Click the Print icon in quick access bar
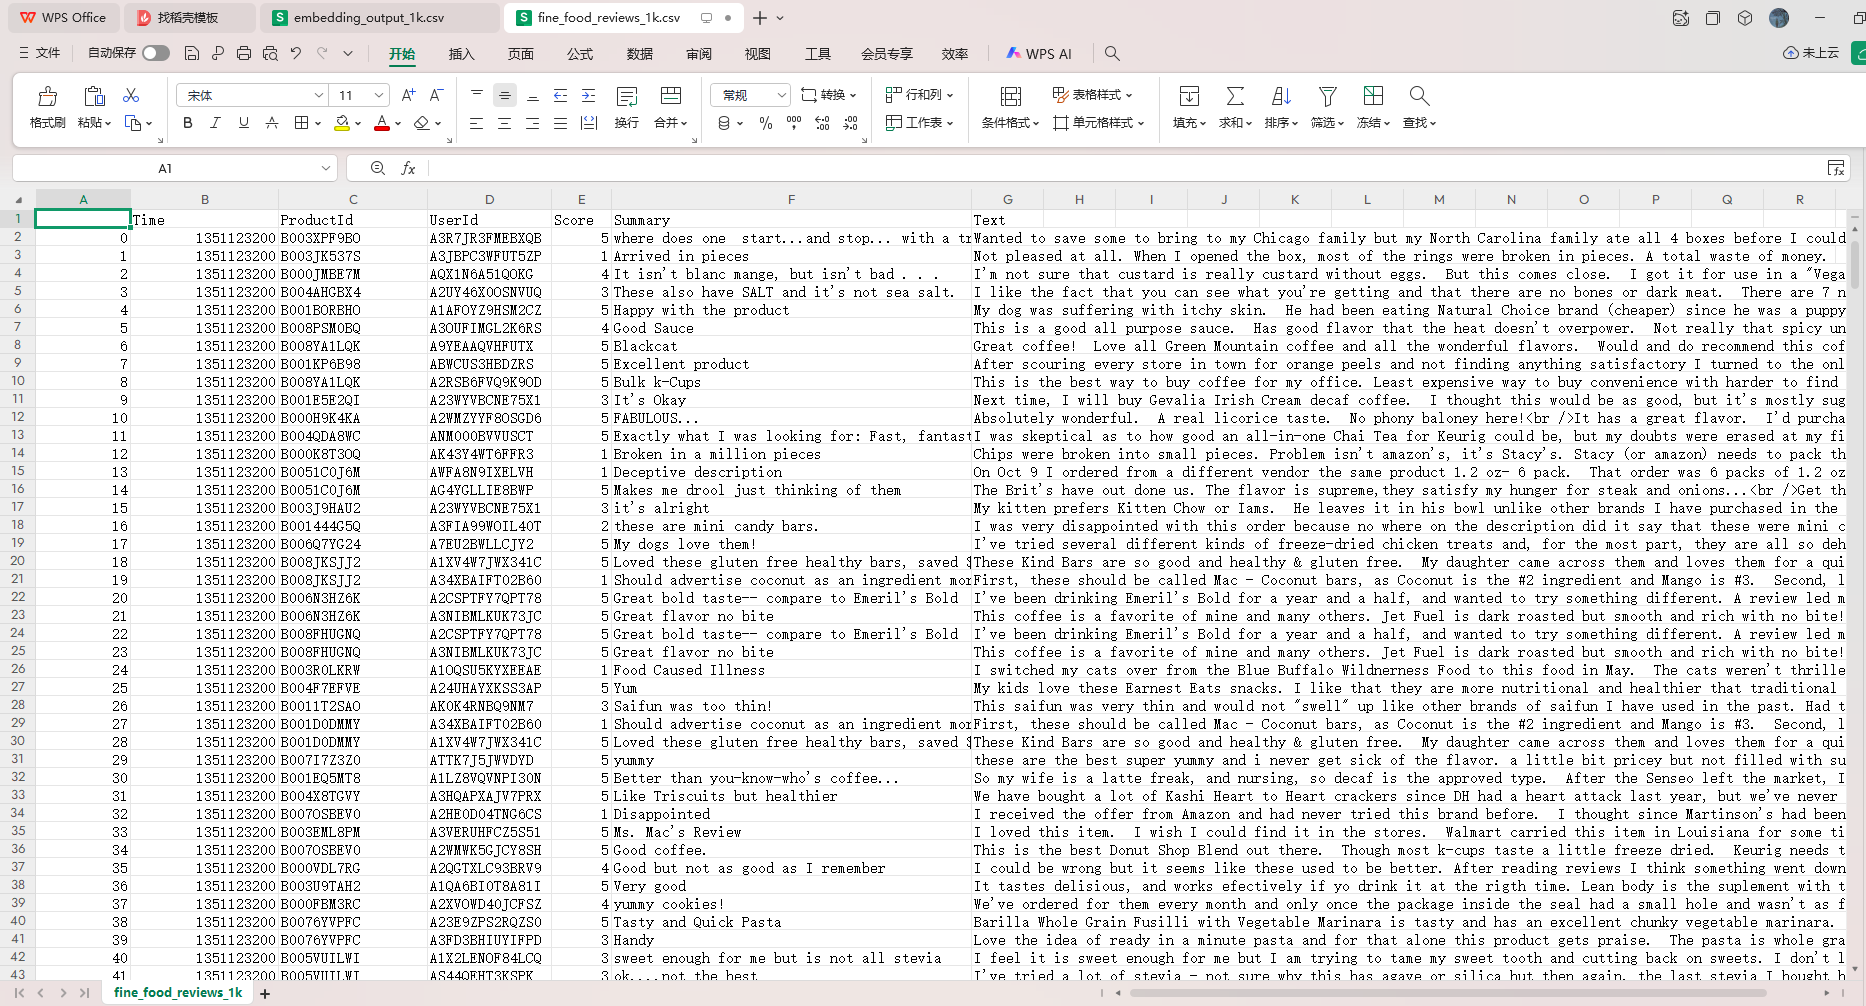The height and width of the screenshot is (1006, 1866). pyautogui.click(x=244, y=53)
